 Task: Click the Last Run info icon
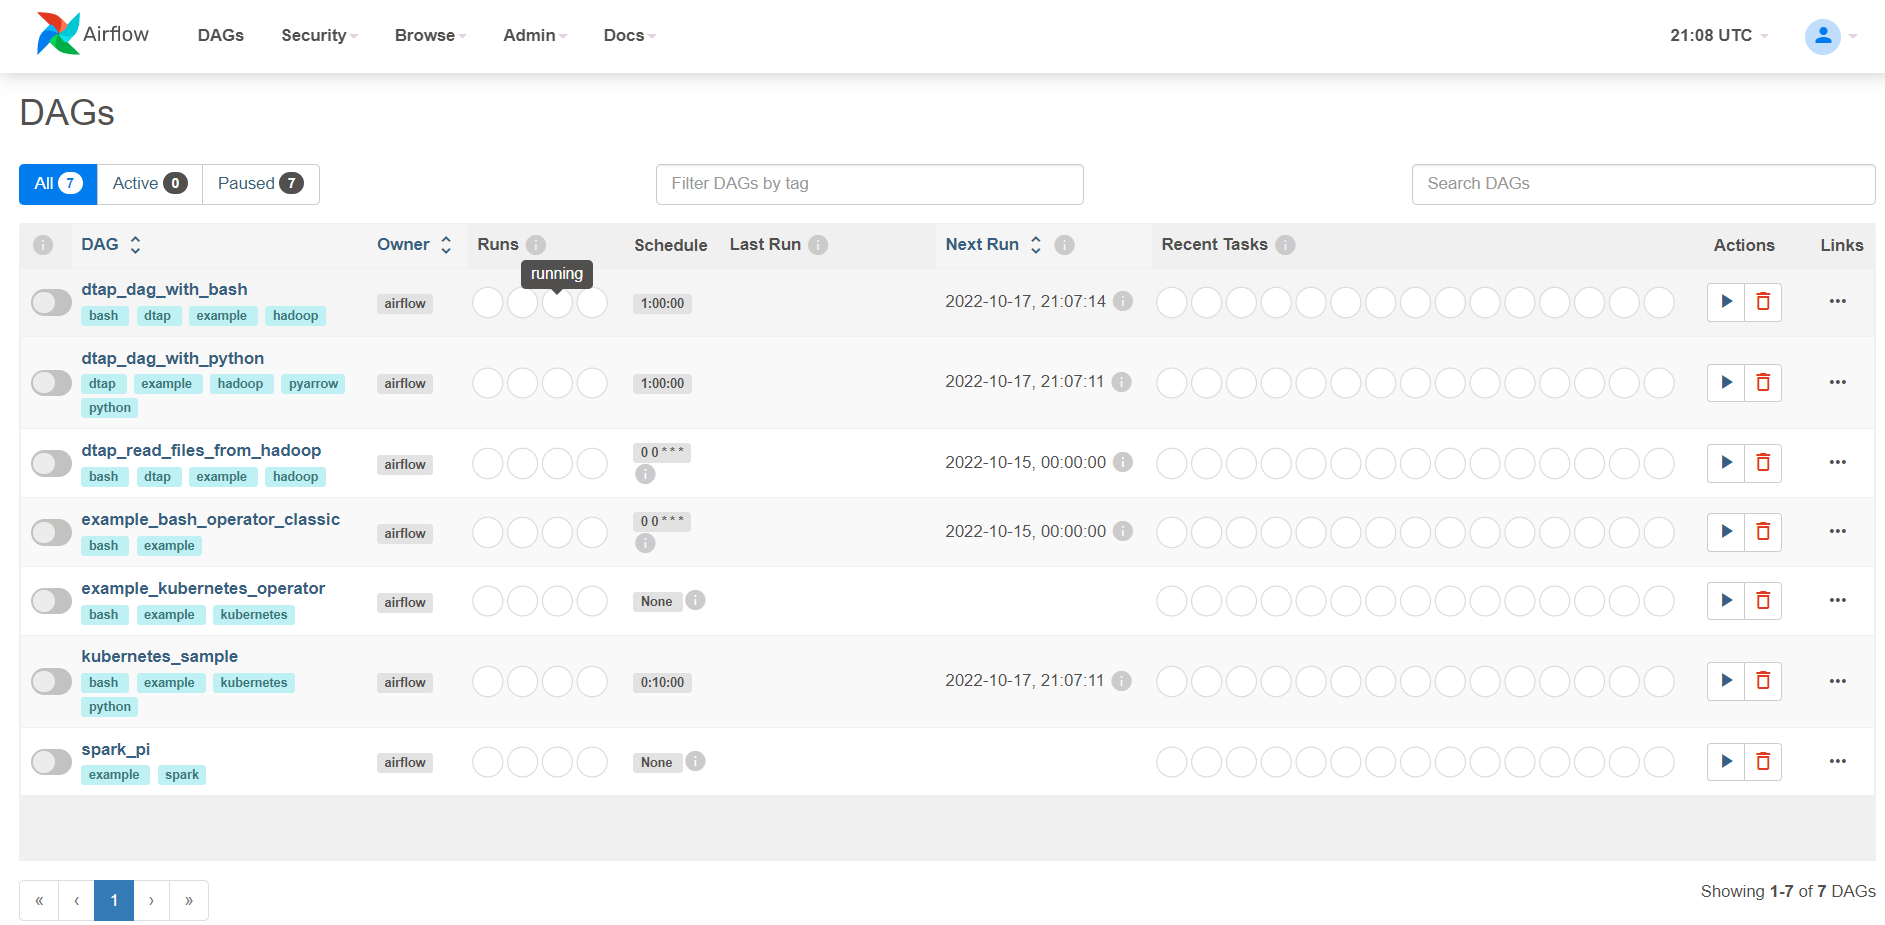[x=818, y=245]
